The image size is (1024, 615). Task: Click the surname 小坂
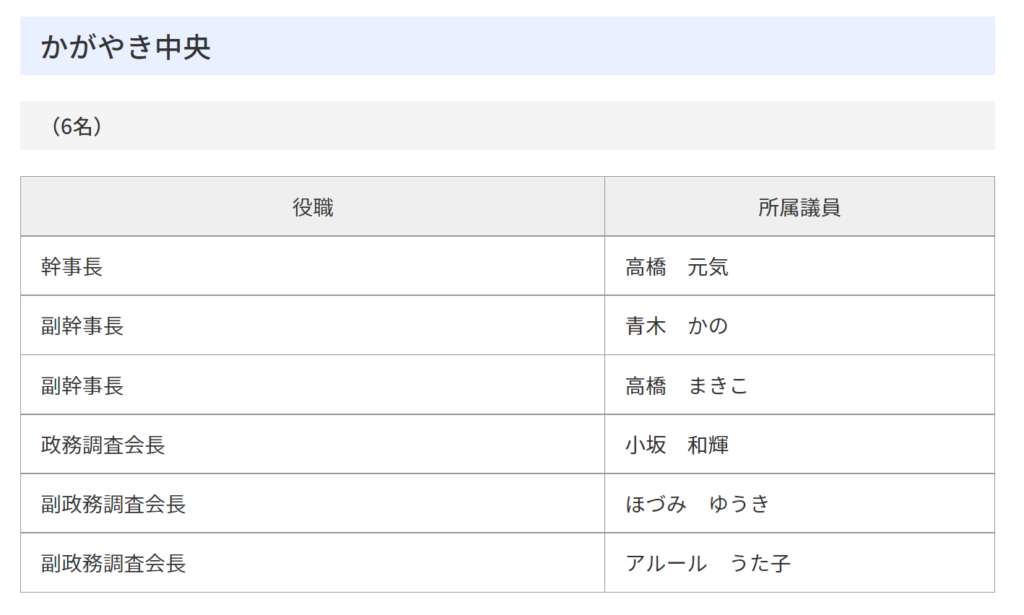(x=646, y=445)
